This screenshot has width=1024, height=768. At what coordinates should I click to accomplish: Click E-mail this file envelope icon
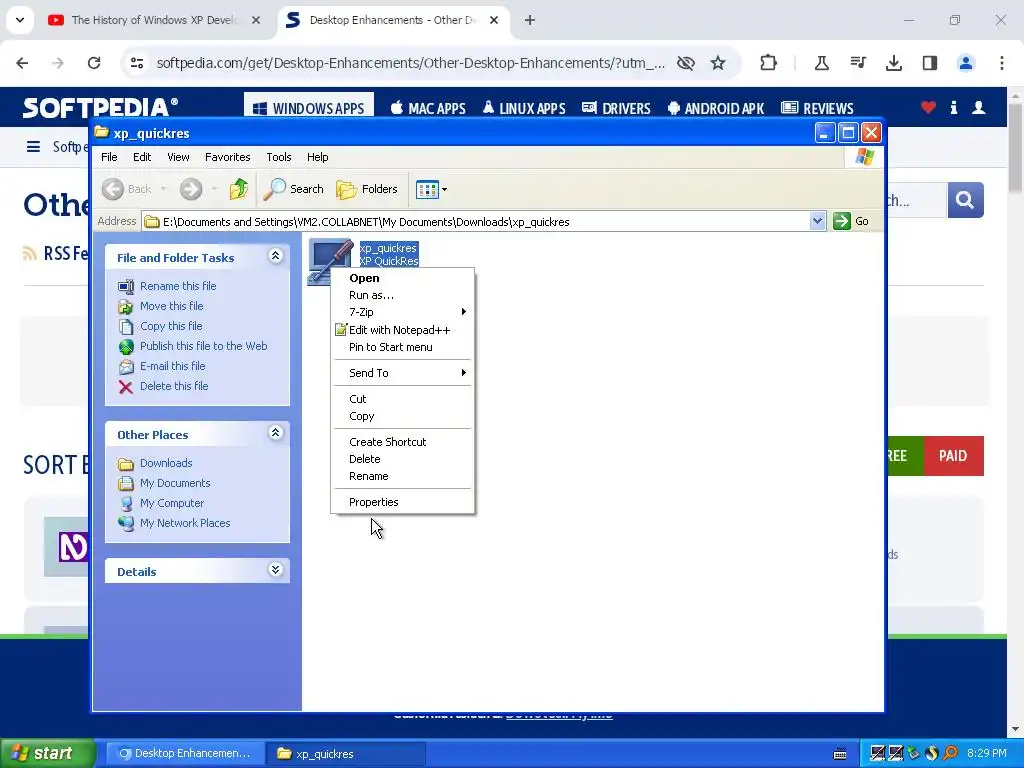click(125, 366)
